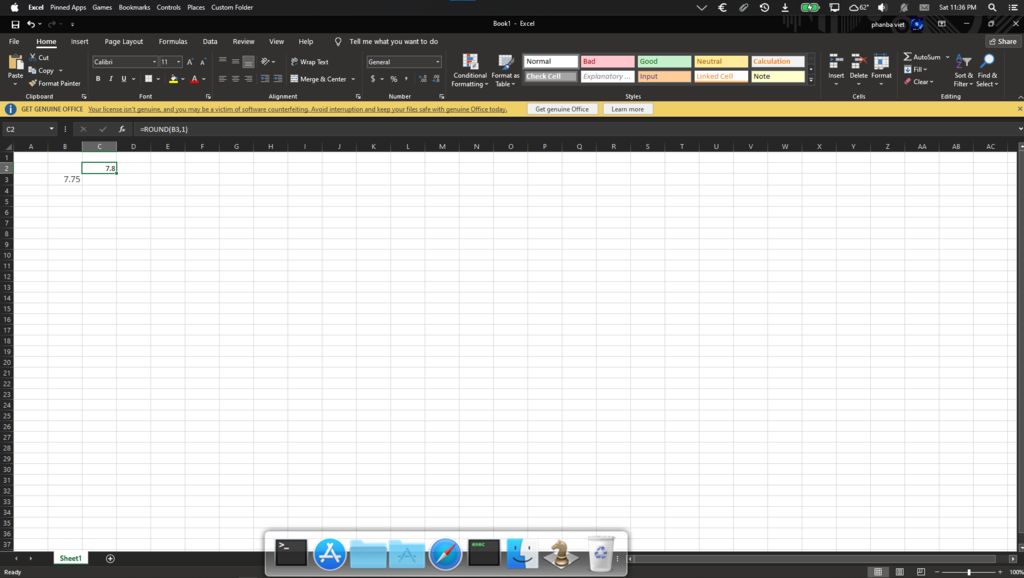Open the Name Box dropdown
The image size is (1024, 578).
[52, 129]
